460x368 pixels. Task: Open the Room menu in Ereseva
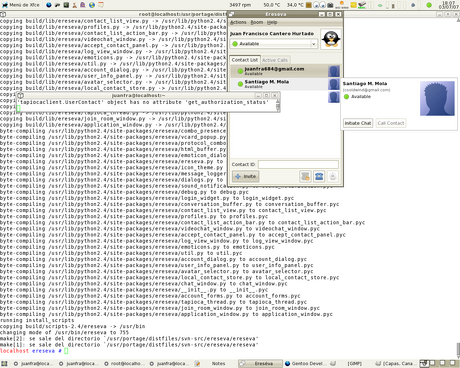pyautogui.click(x=257, y=22)
